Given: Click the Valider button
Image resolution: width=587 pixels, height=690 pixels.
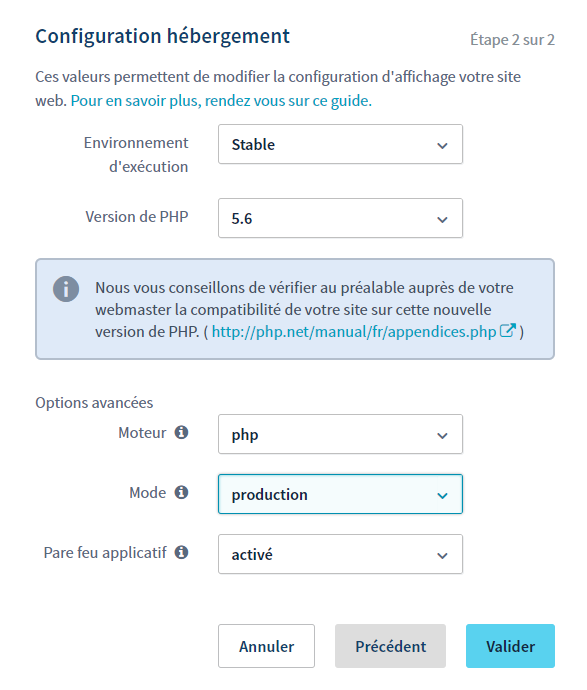Looking at the screenshot, I should click(510, 646).
